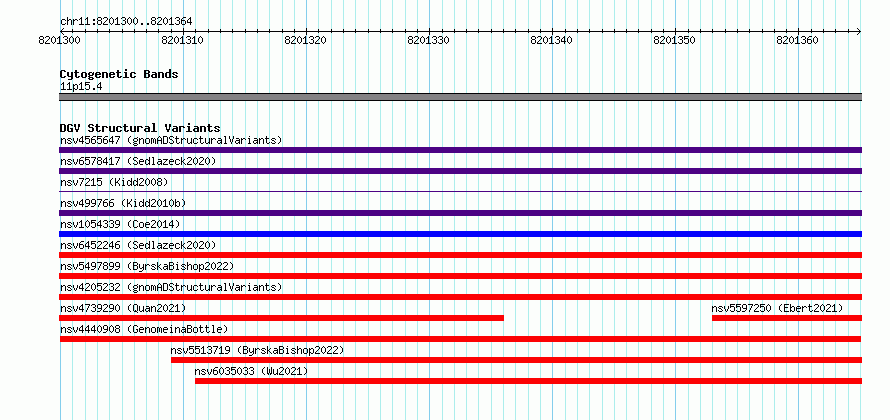The width and height of the screenshot is (890, 420).
Task: Select the red nsv5497899 variant bar
Action: (x=460, y=276)
